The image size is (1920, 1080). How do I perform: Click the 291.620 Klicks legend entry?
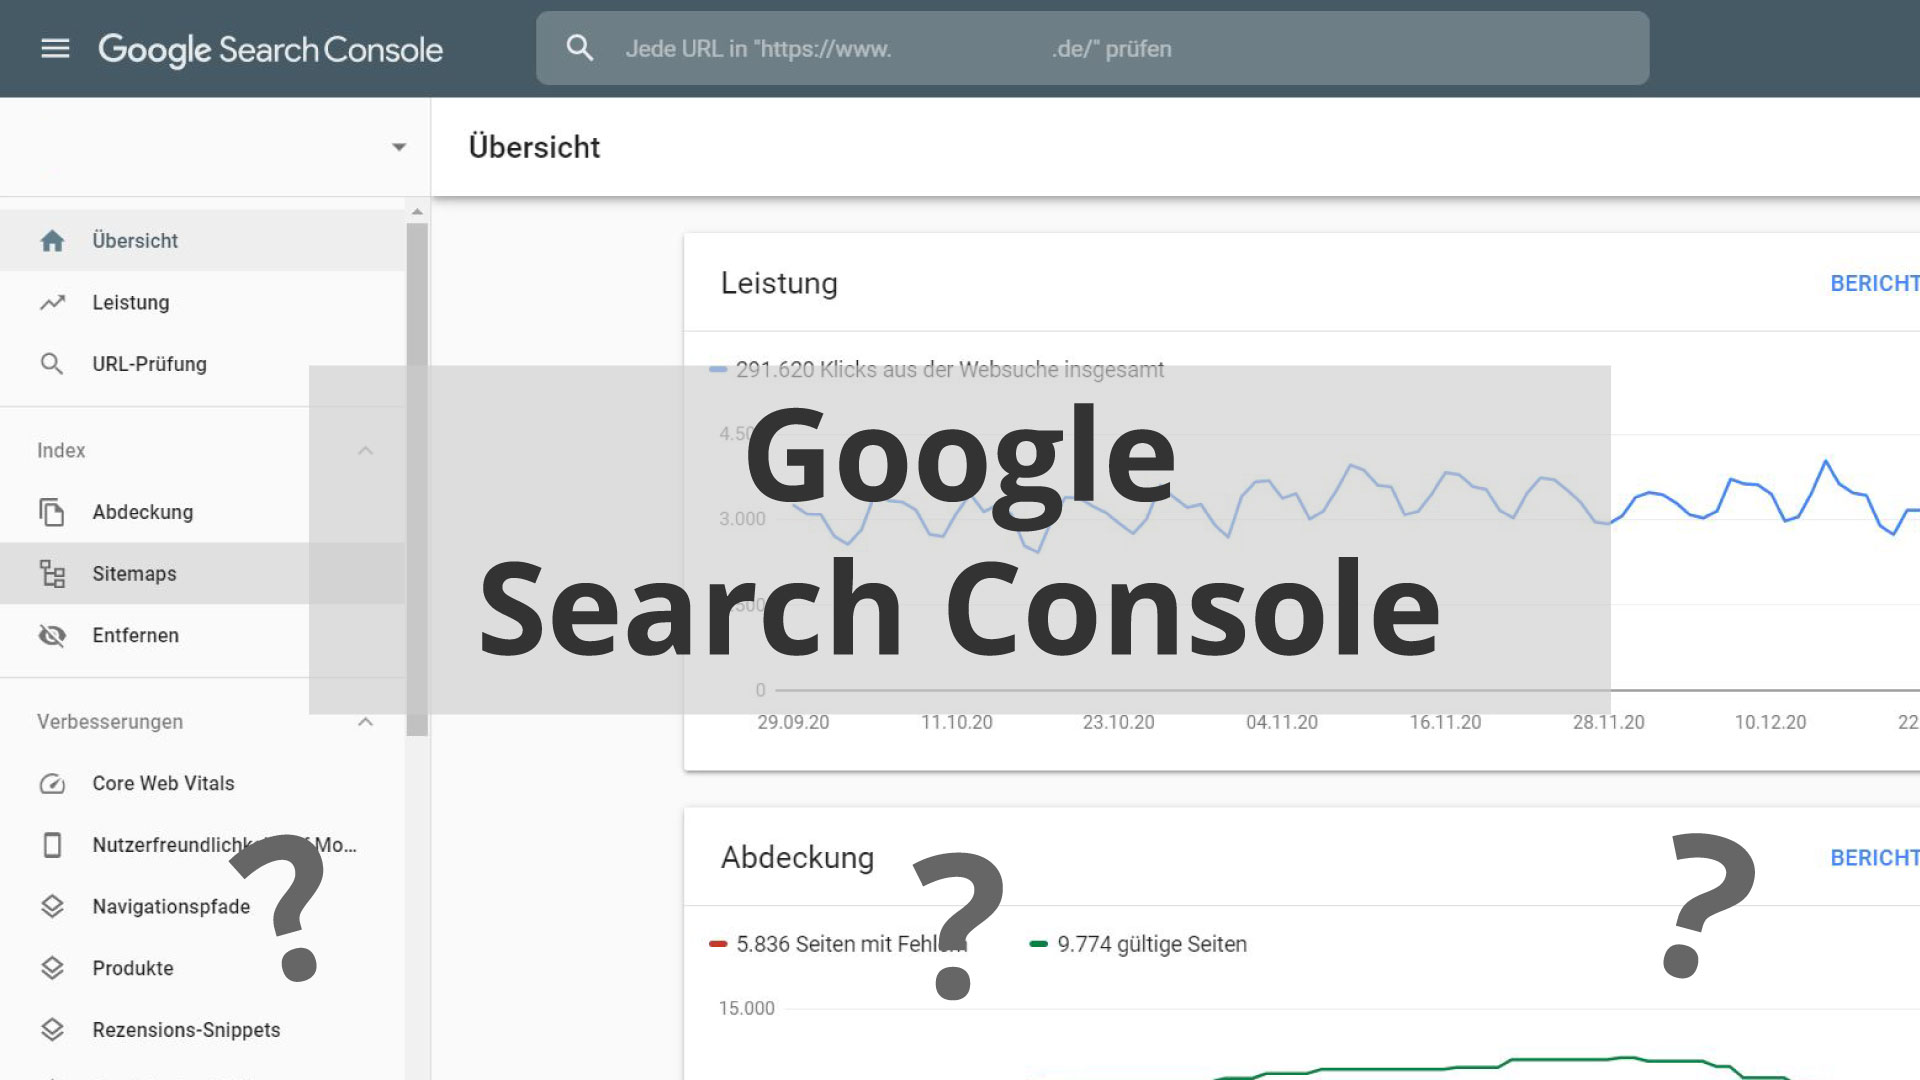click(937, 370)
